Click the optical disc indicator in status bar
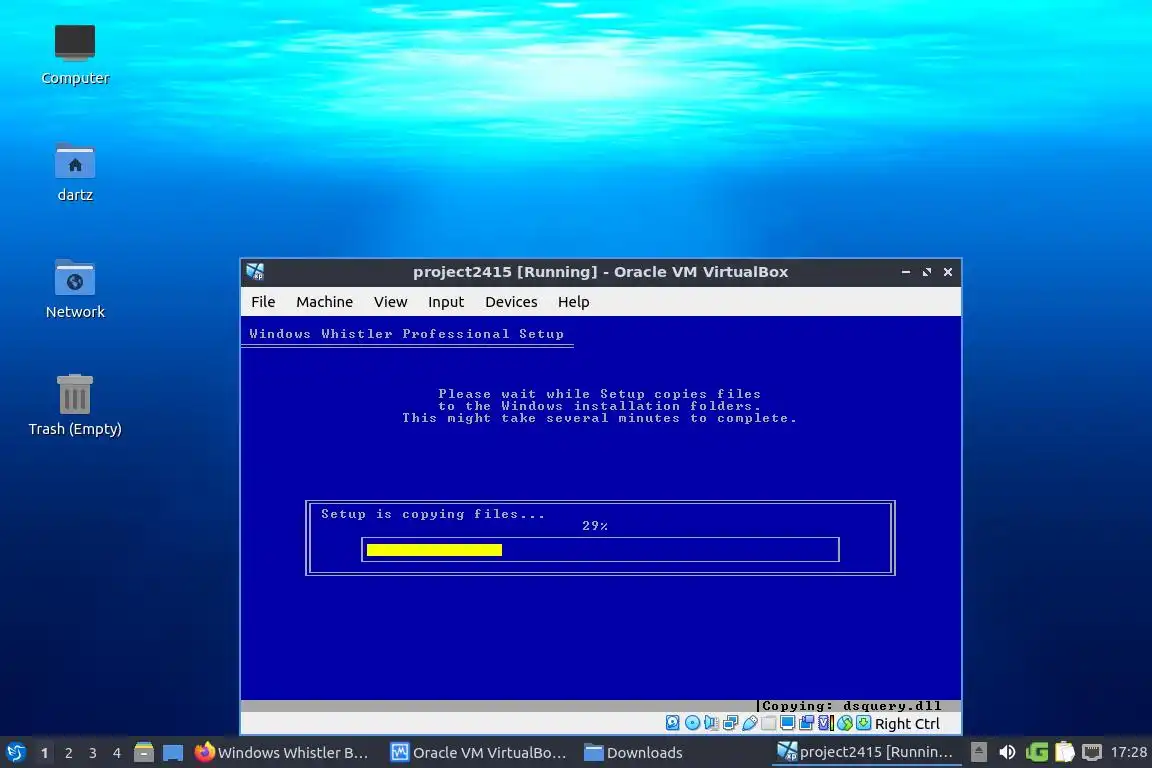Screen dimensions: 1152x768 tap(692, 723)
